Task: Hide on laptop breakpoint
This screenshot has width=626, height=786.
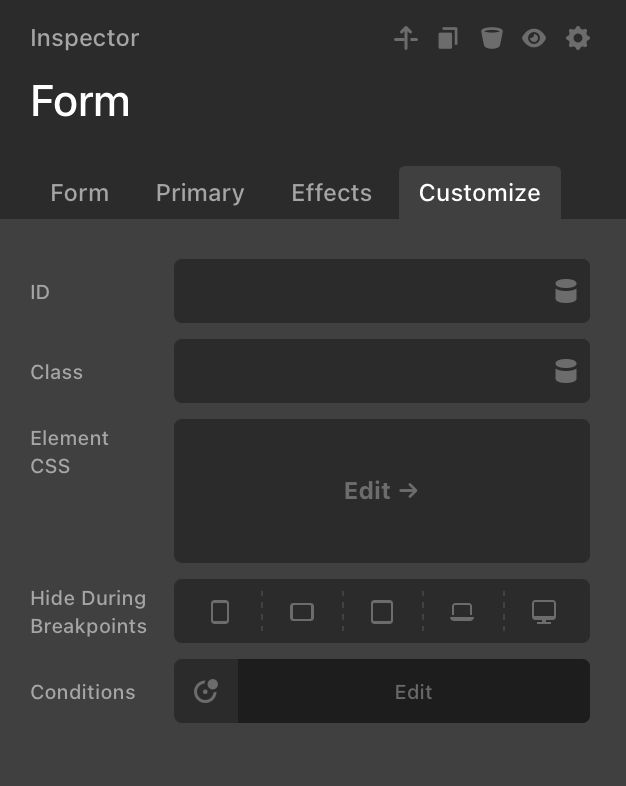Action: tap(462, 611)
